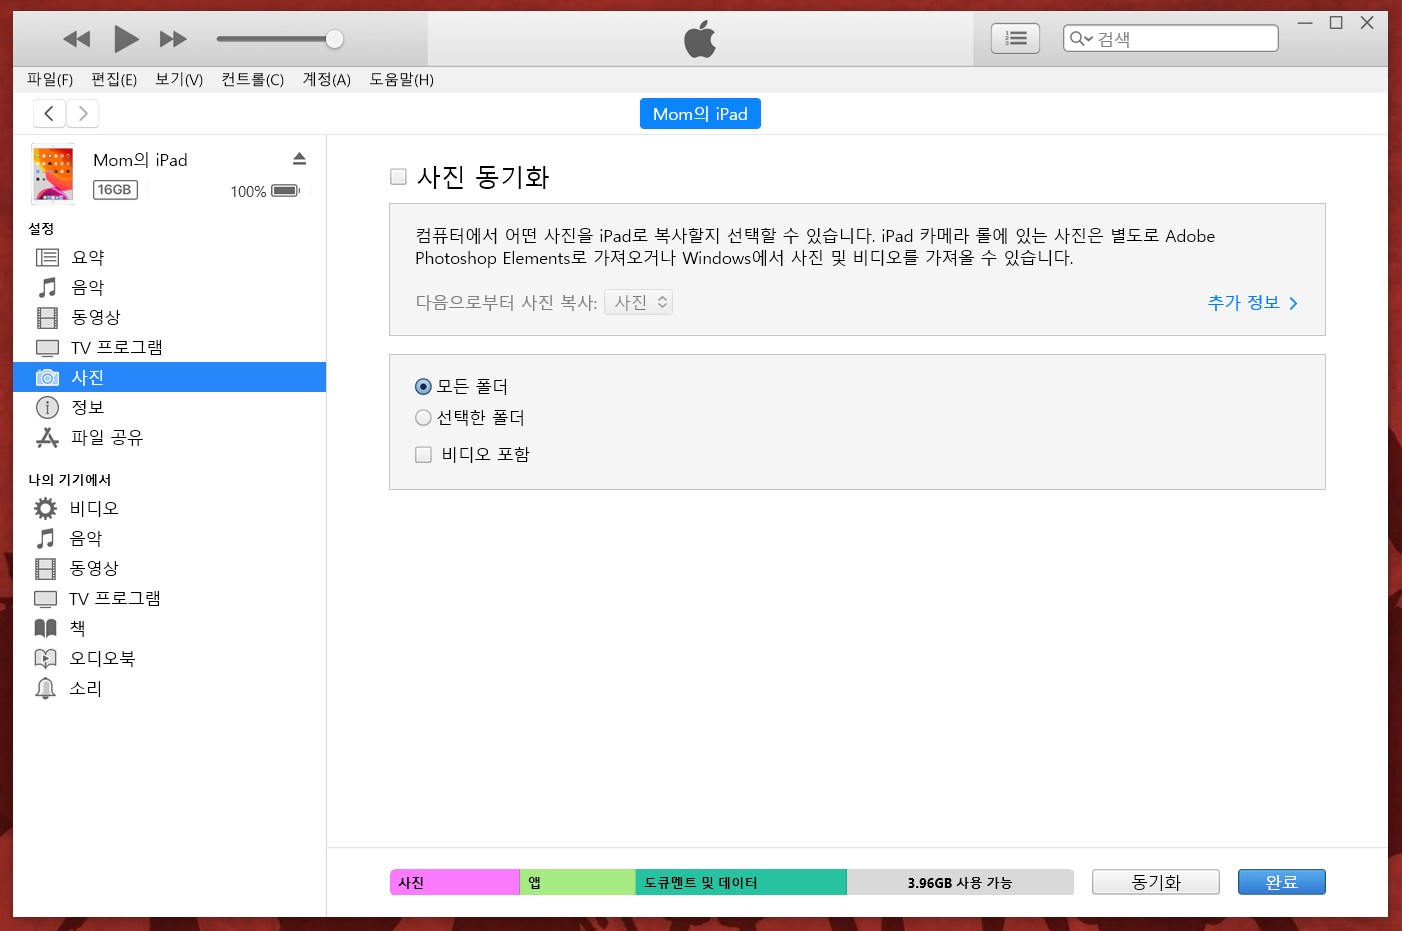Close the iTunes window

coord(1367,23)
